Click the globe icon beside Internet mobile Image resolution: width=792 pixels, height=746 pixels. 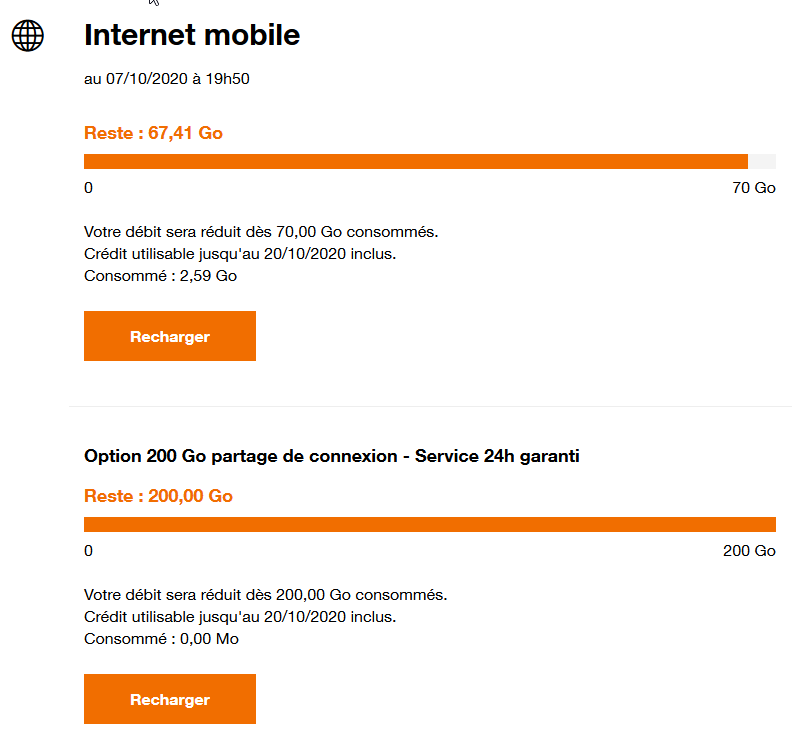pos(28,36)
